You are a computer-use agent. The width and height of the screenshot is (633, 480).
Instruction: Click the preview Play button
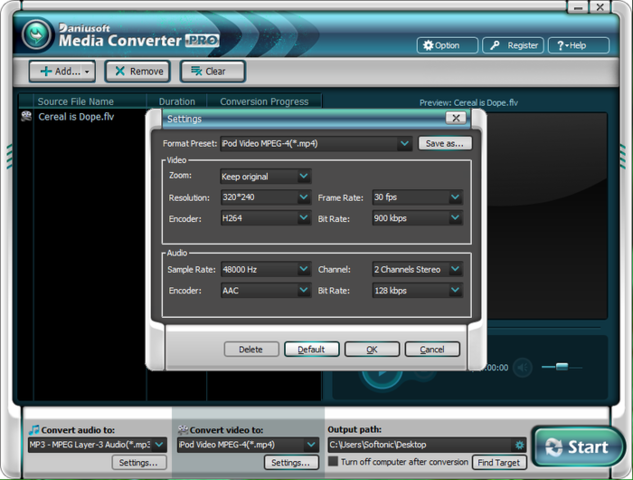click(381, 377)
